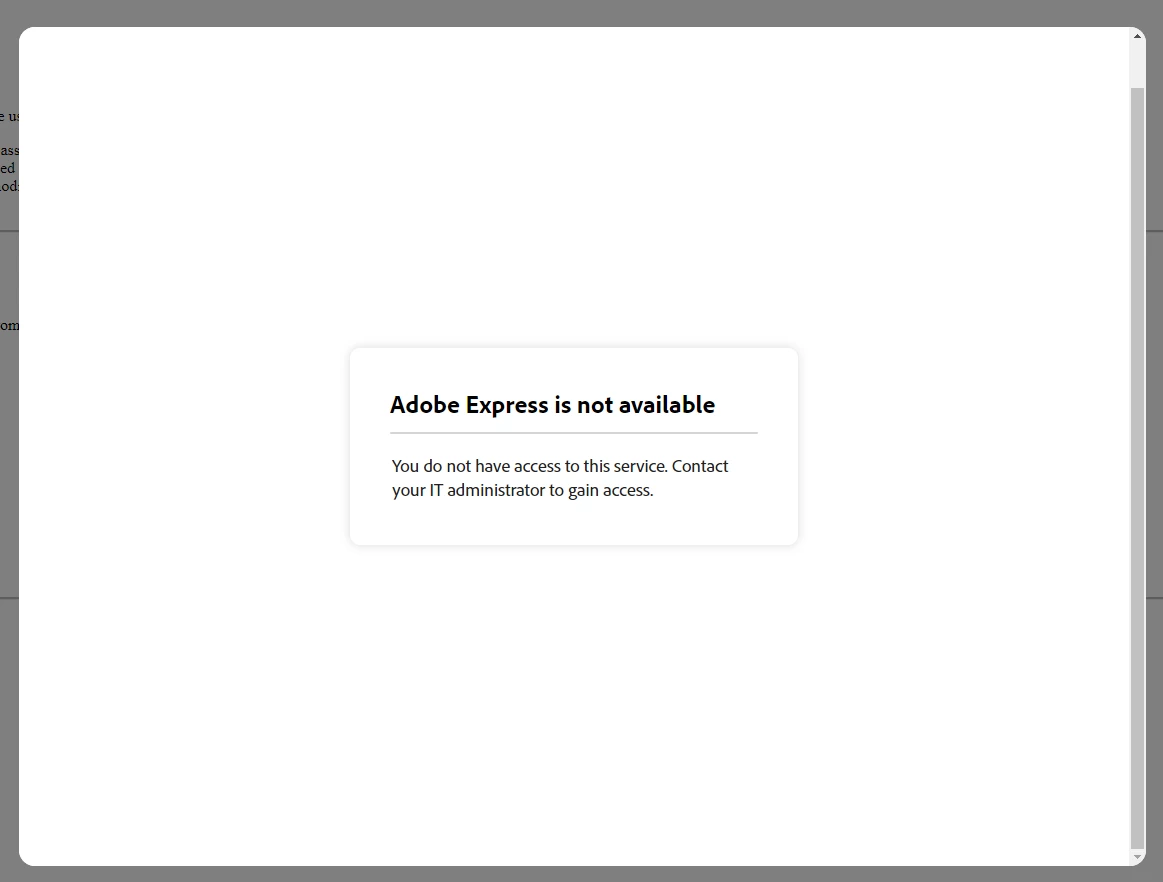The width and height of the screenshot is (1163, 882).
Task: Click the scrollbar up arrow in the modal
Action: point(1137,36)
